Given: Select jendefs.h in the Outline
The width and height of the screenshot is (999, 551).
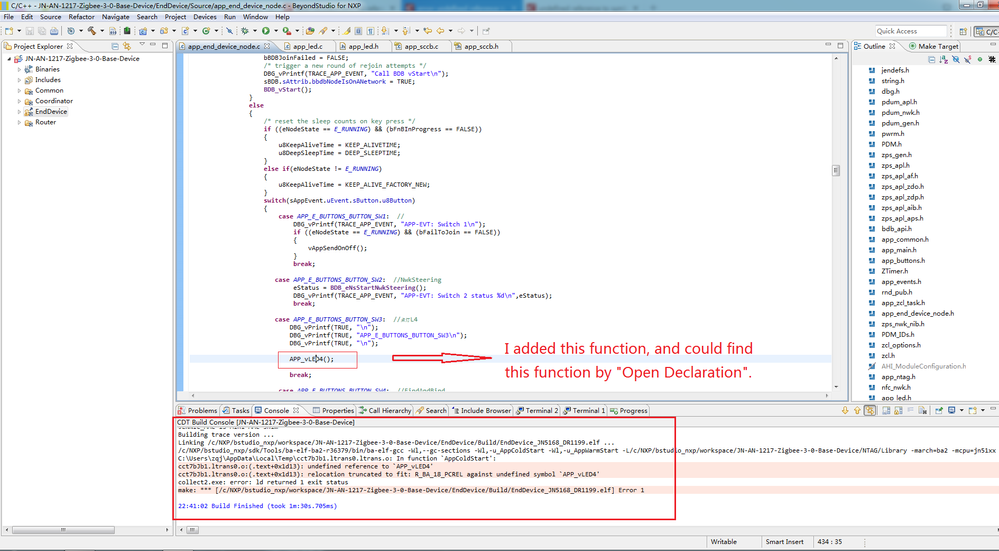Looking at the screenshot, I should coord(895,70).
